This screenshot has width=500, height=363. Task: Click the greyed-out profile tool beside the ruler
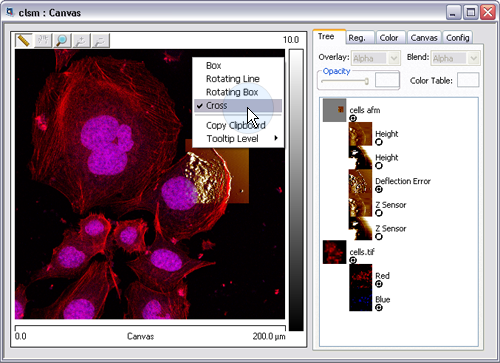tap(43, 41)
